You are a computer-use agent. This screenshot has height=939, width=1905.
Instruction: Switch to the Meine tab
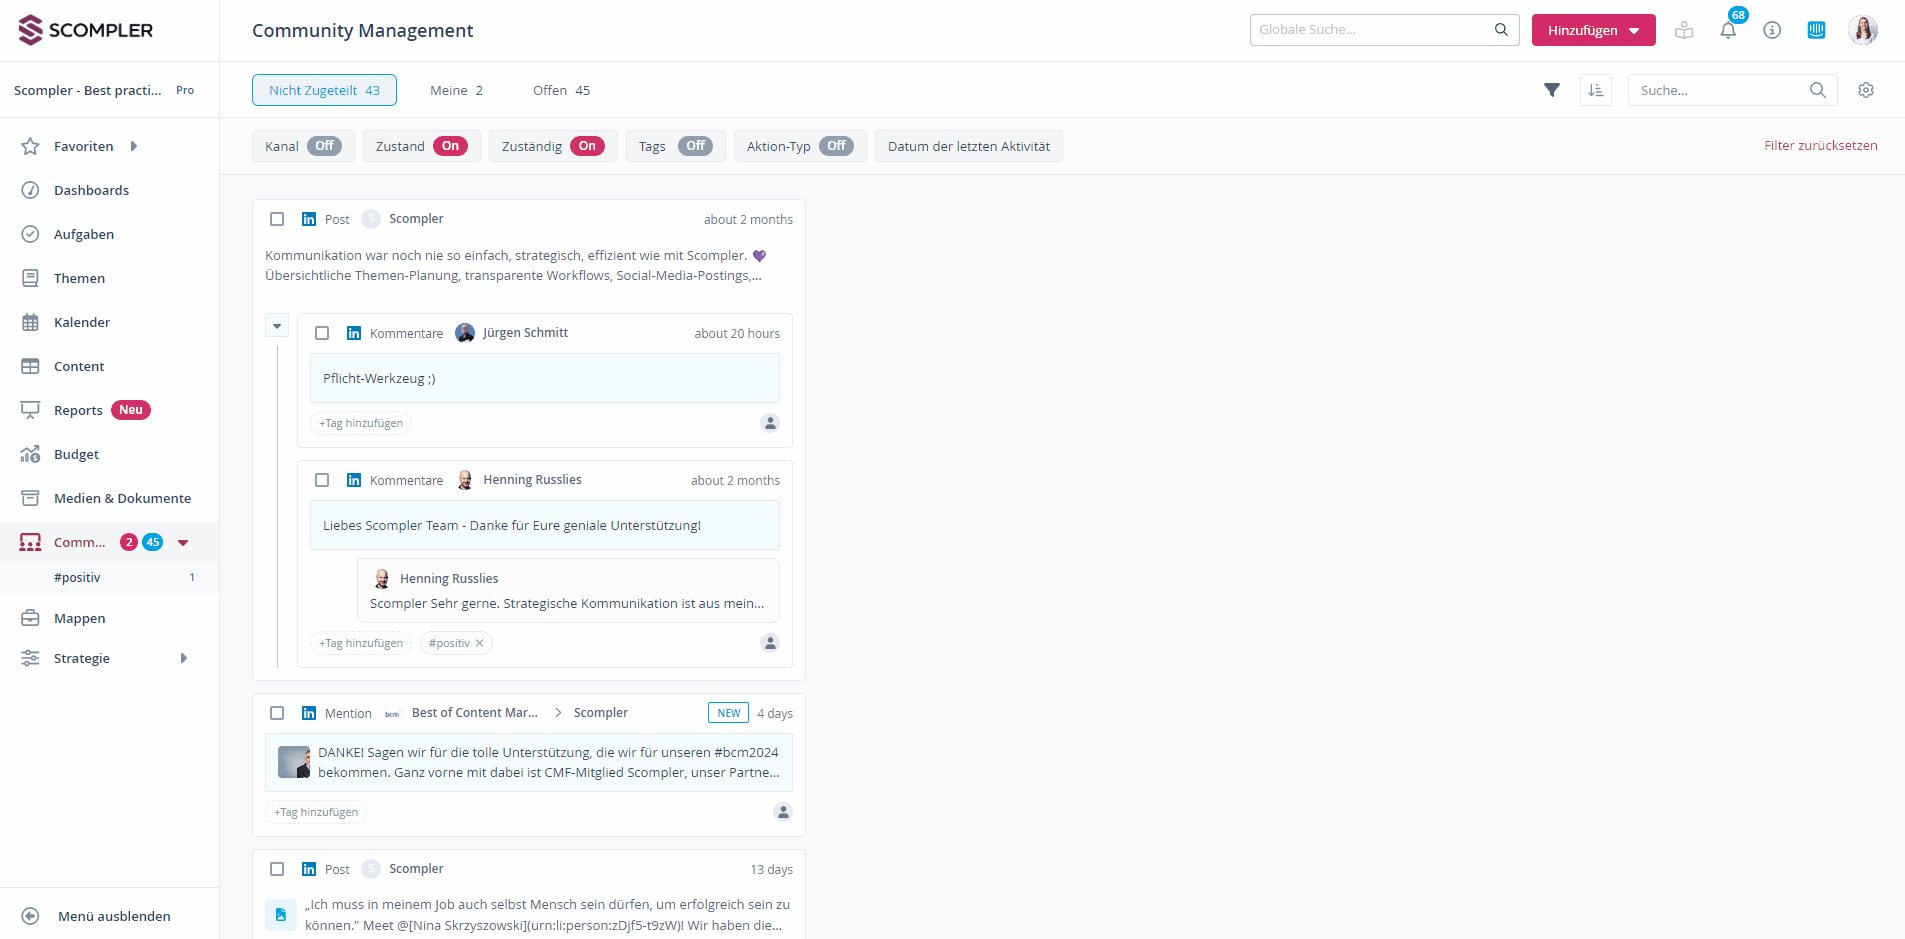(456, 90)
